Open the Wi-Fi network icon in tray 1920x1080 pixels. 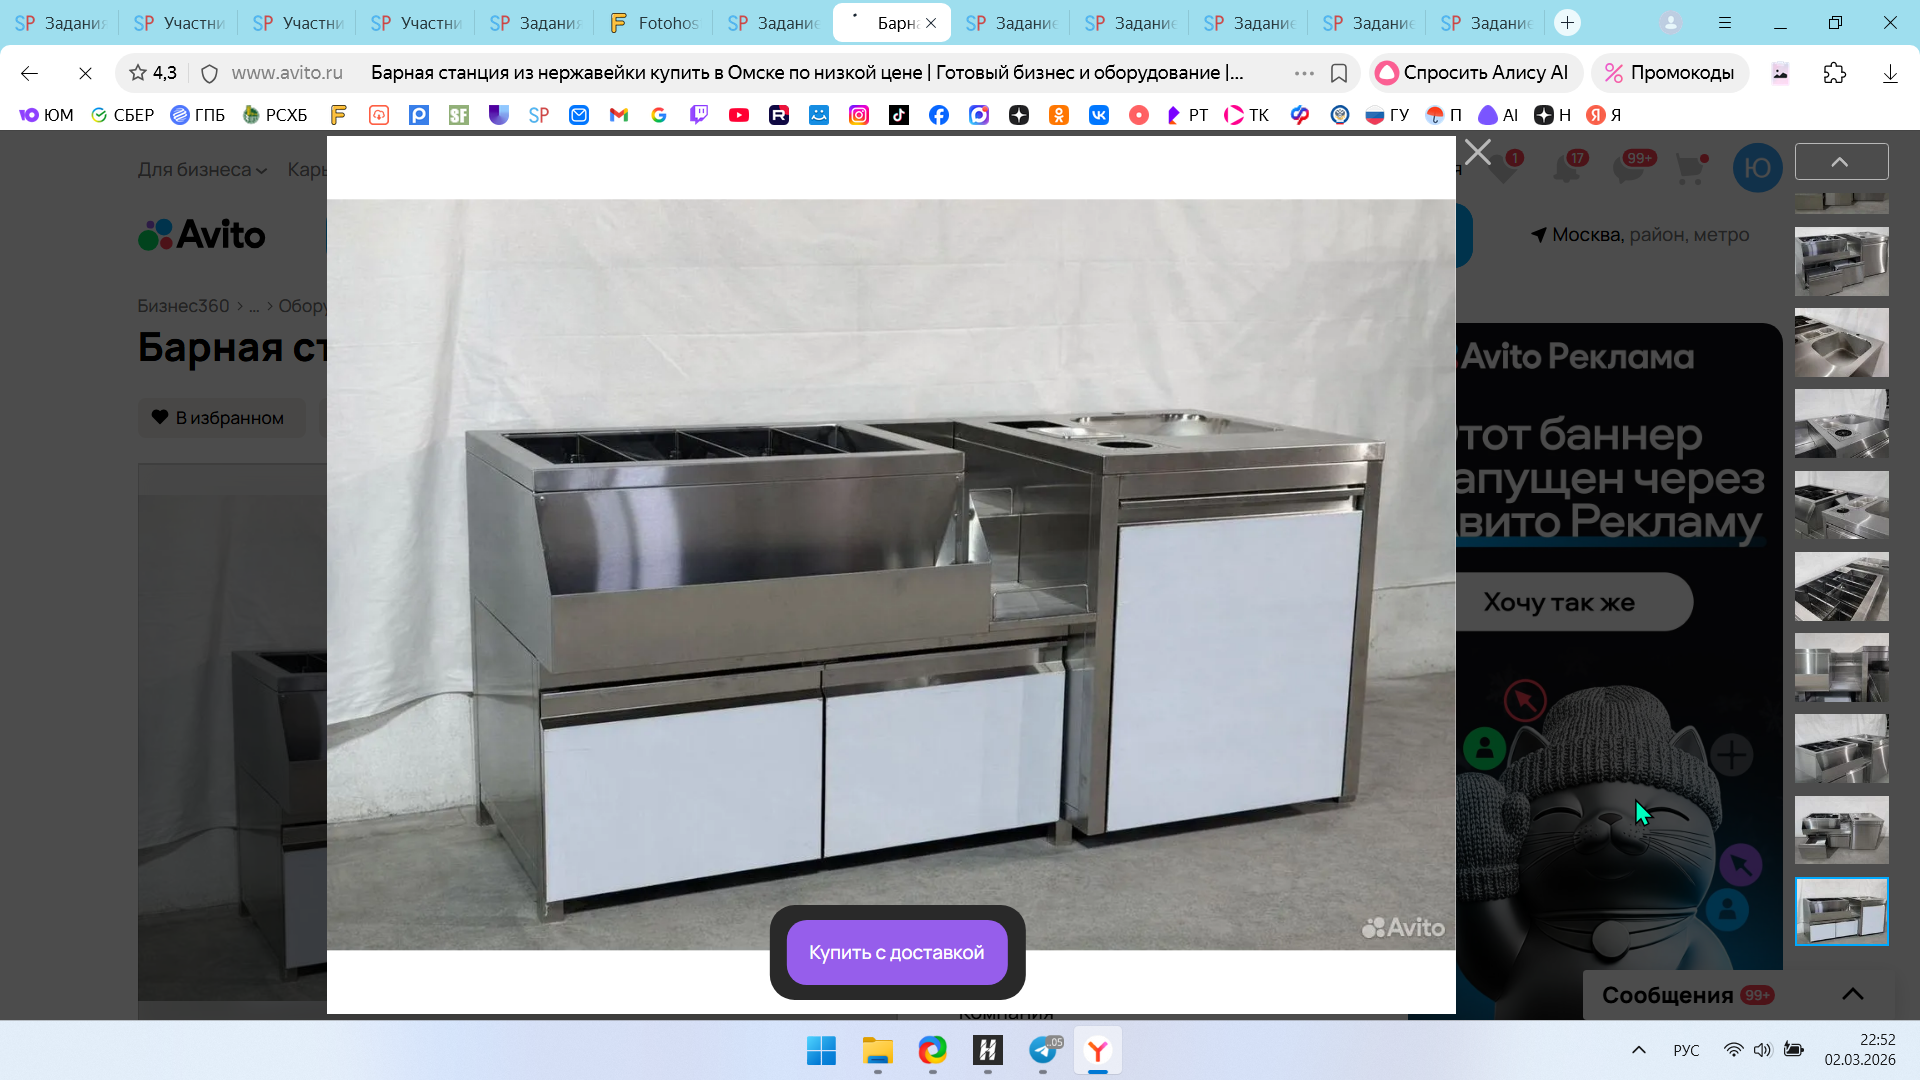point(1733,1050)
